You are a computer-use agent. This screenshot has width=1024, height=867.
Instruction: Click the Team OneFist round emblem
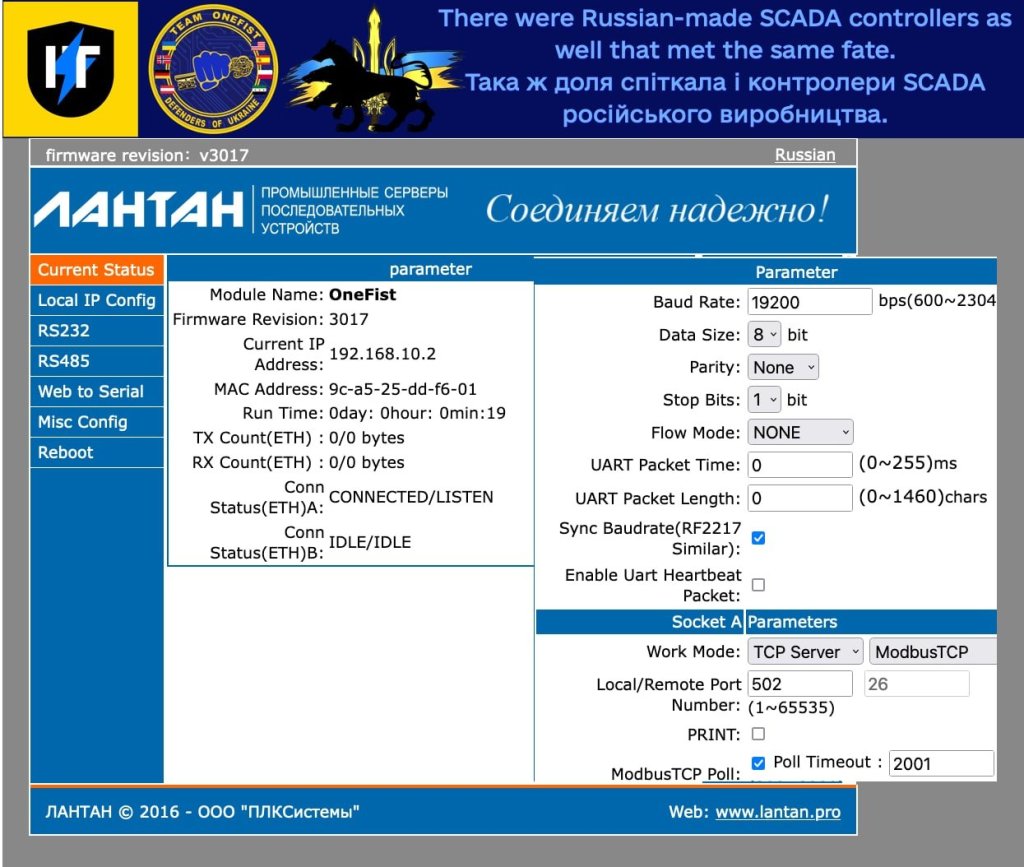[x=211, y=69]
